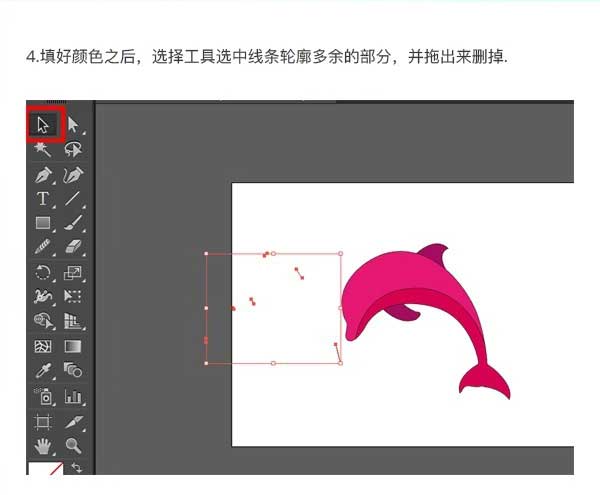Select the Zoom magnifier tool

click(73, 446)
